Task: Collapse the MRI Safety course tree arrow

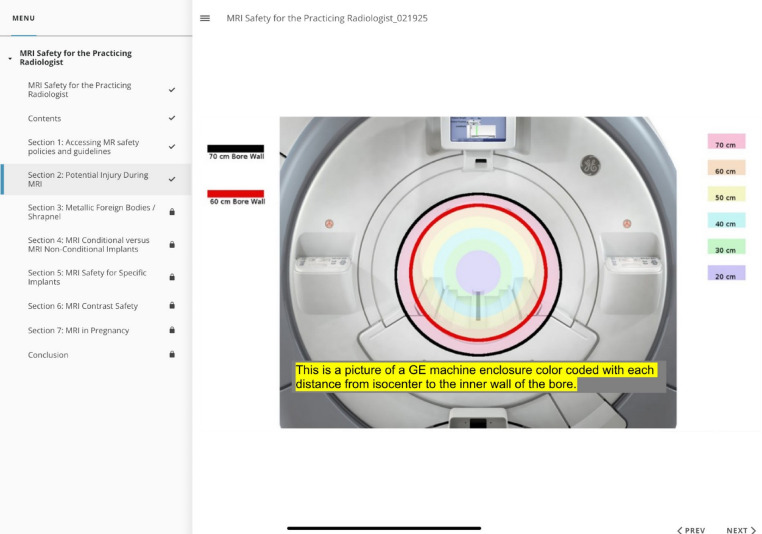Action: click(10, 58)
